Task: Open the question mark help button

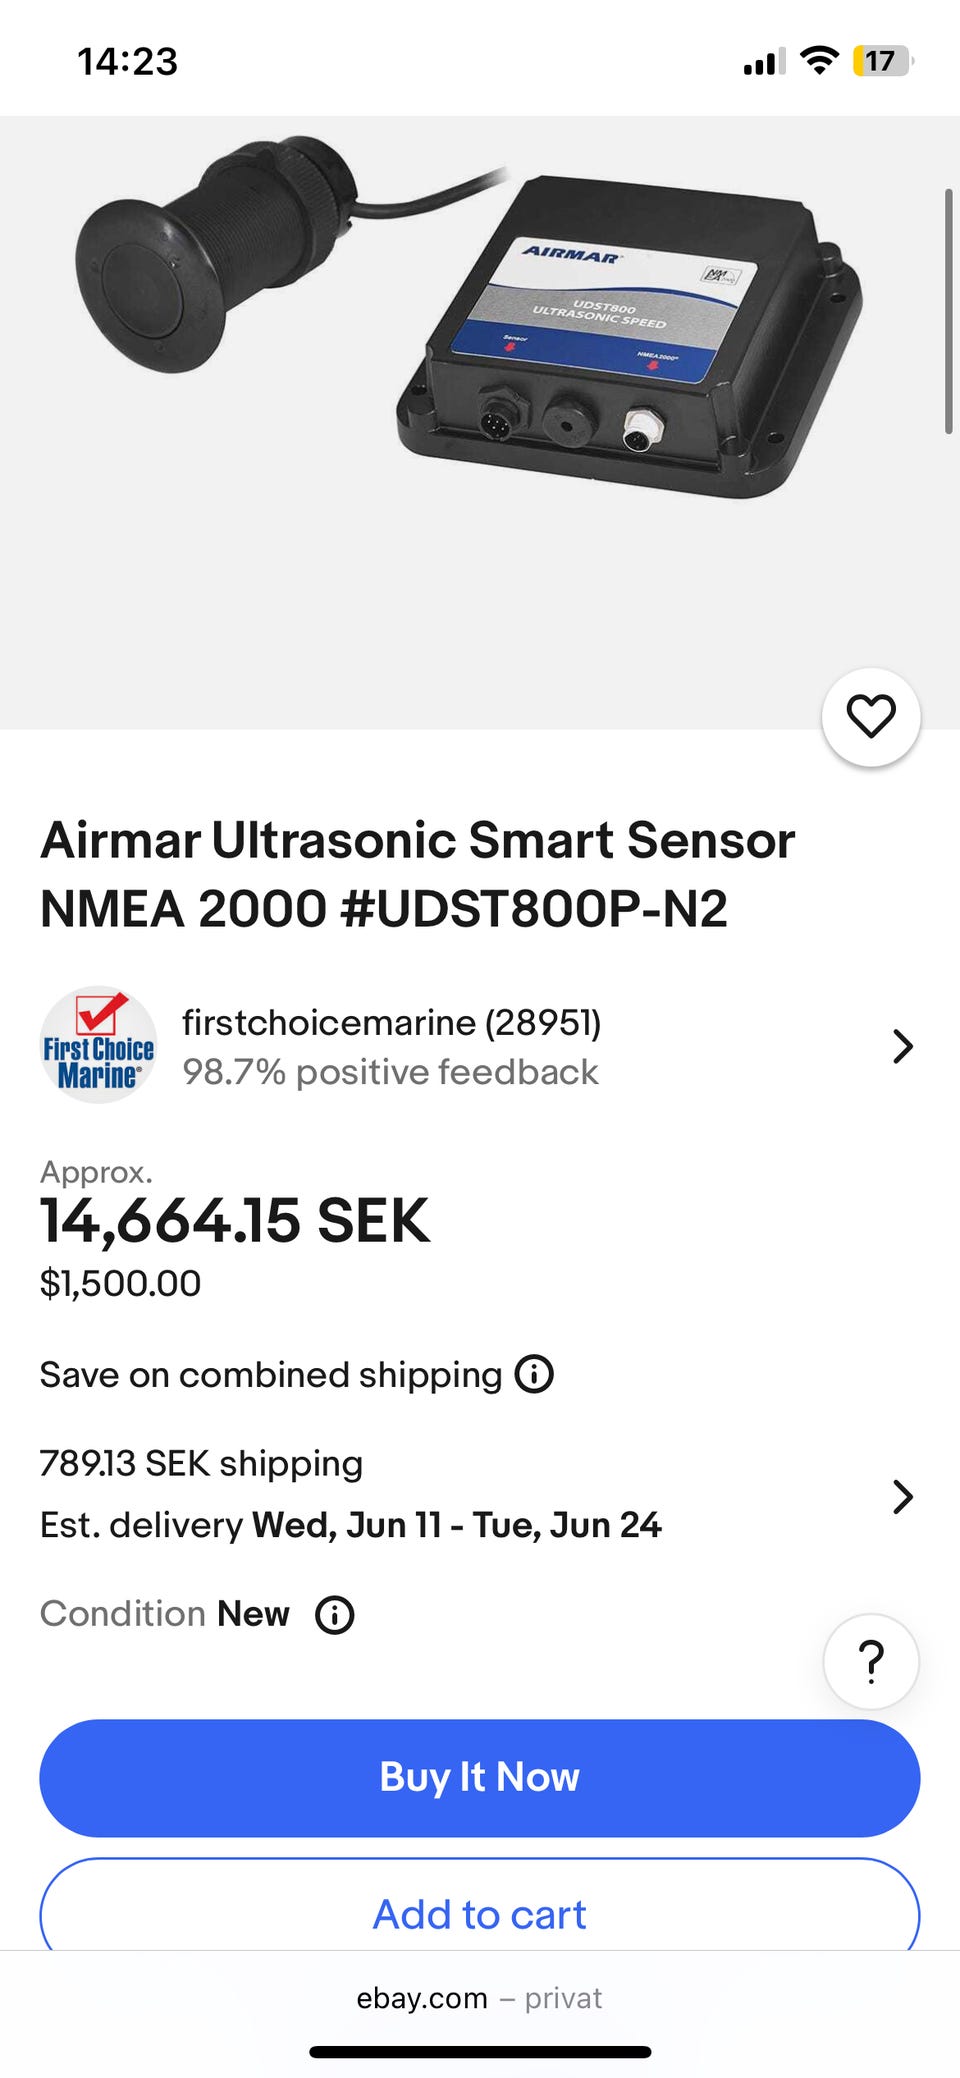Action: tap(870, 1662)
